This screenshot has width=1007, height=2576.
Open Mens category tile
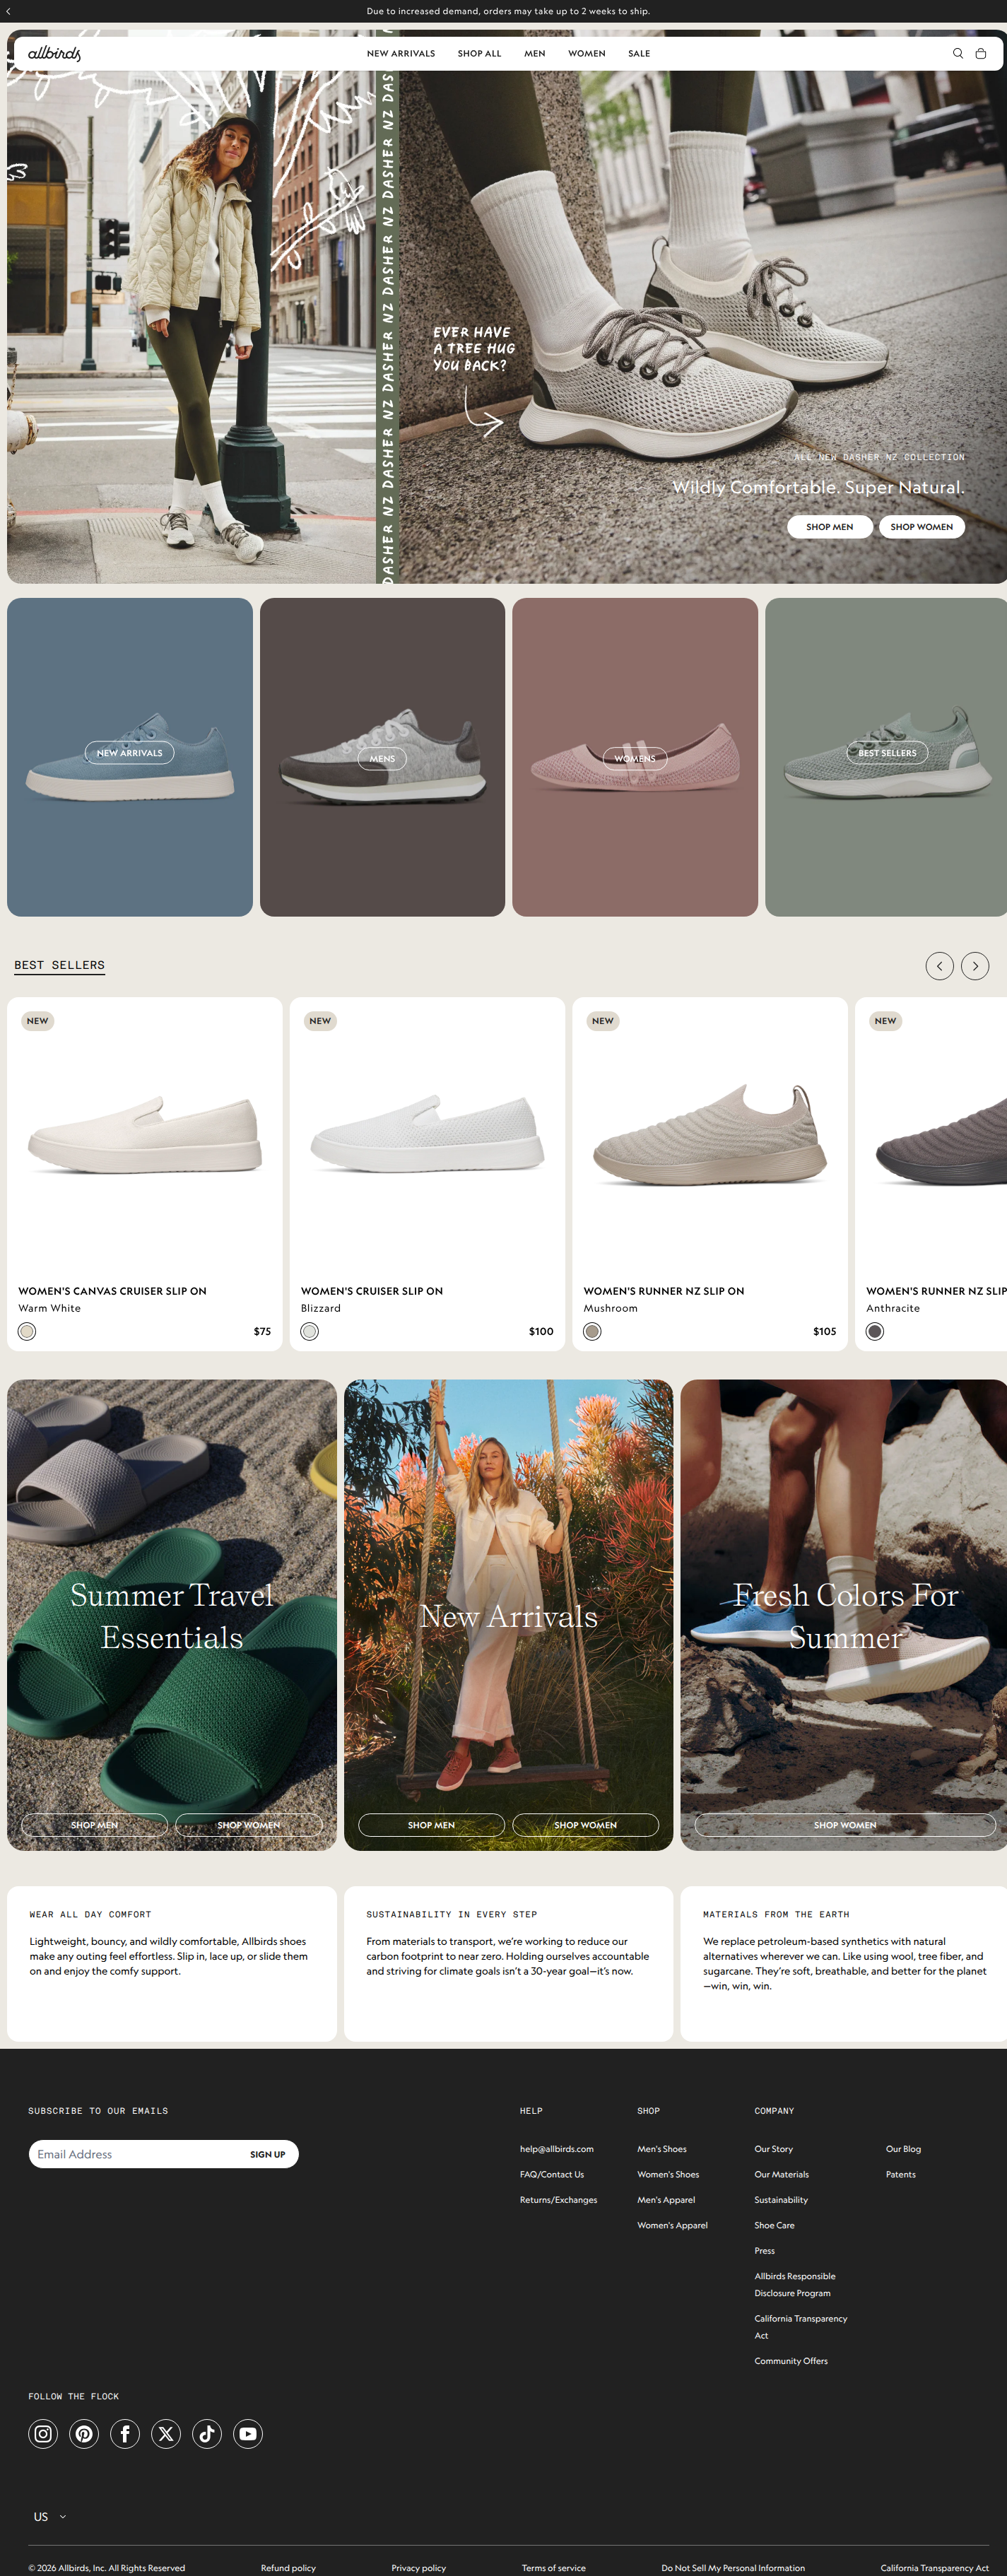click(x=382, y=757)
